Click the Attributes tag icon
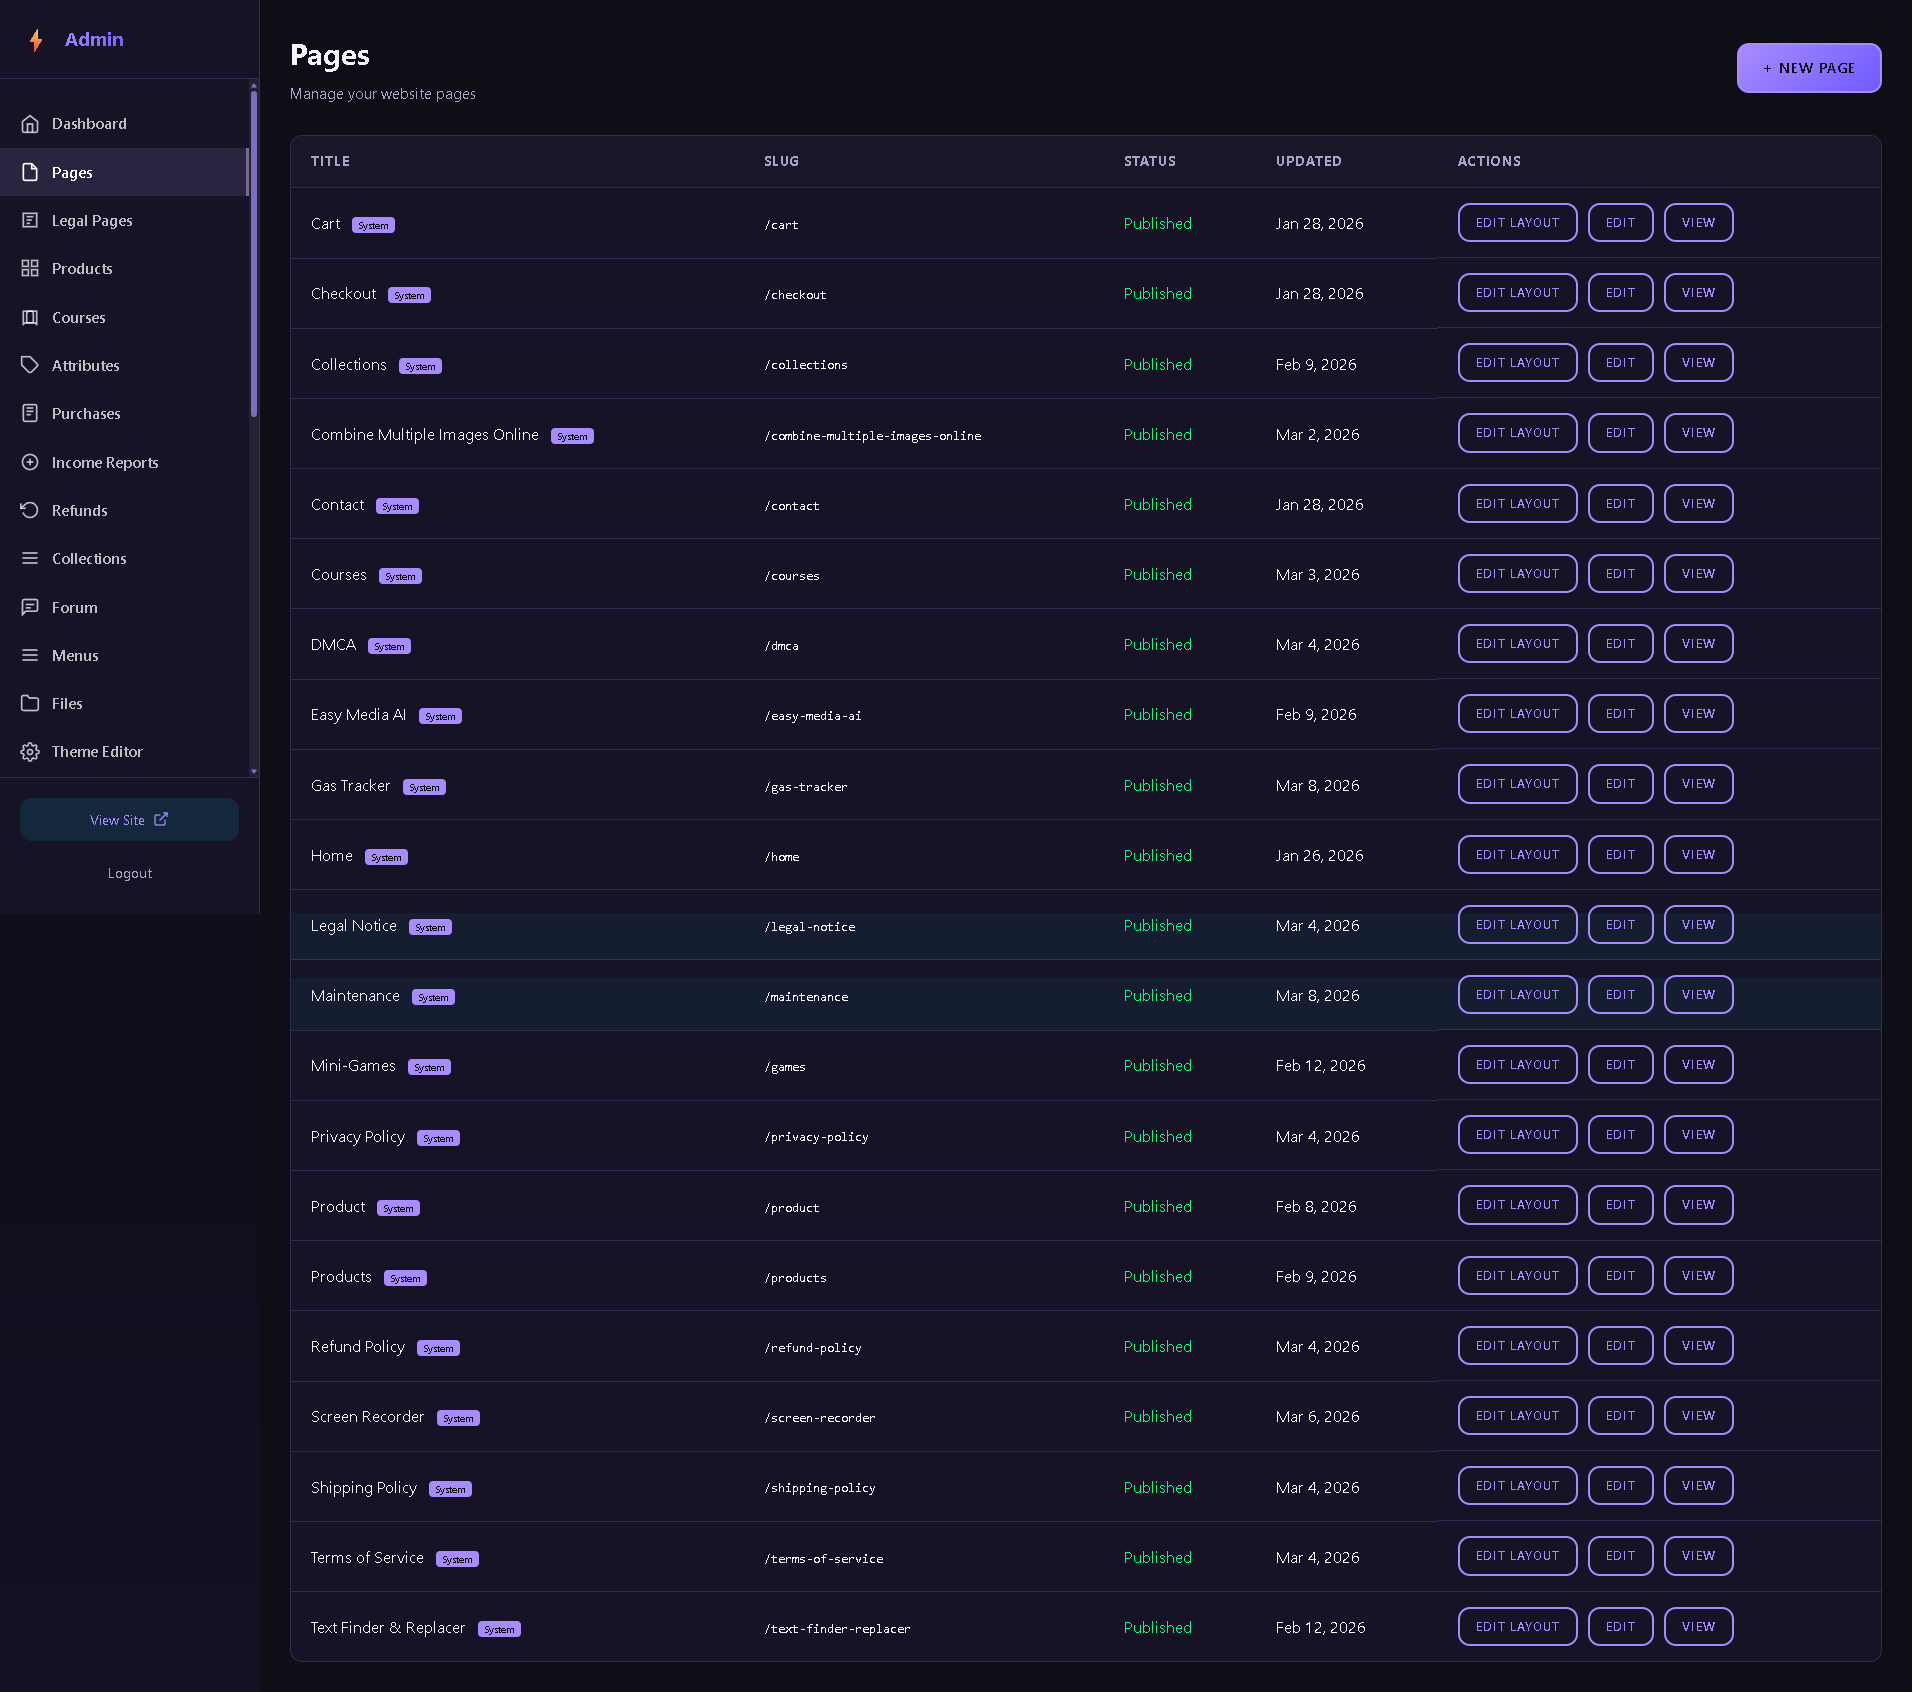Viewport: 1912px width, 1692px height. point(30,365)
